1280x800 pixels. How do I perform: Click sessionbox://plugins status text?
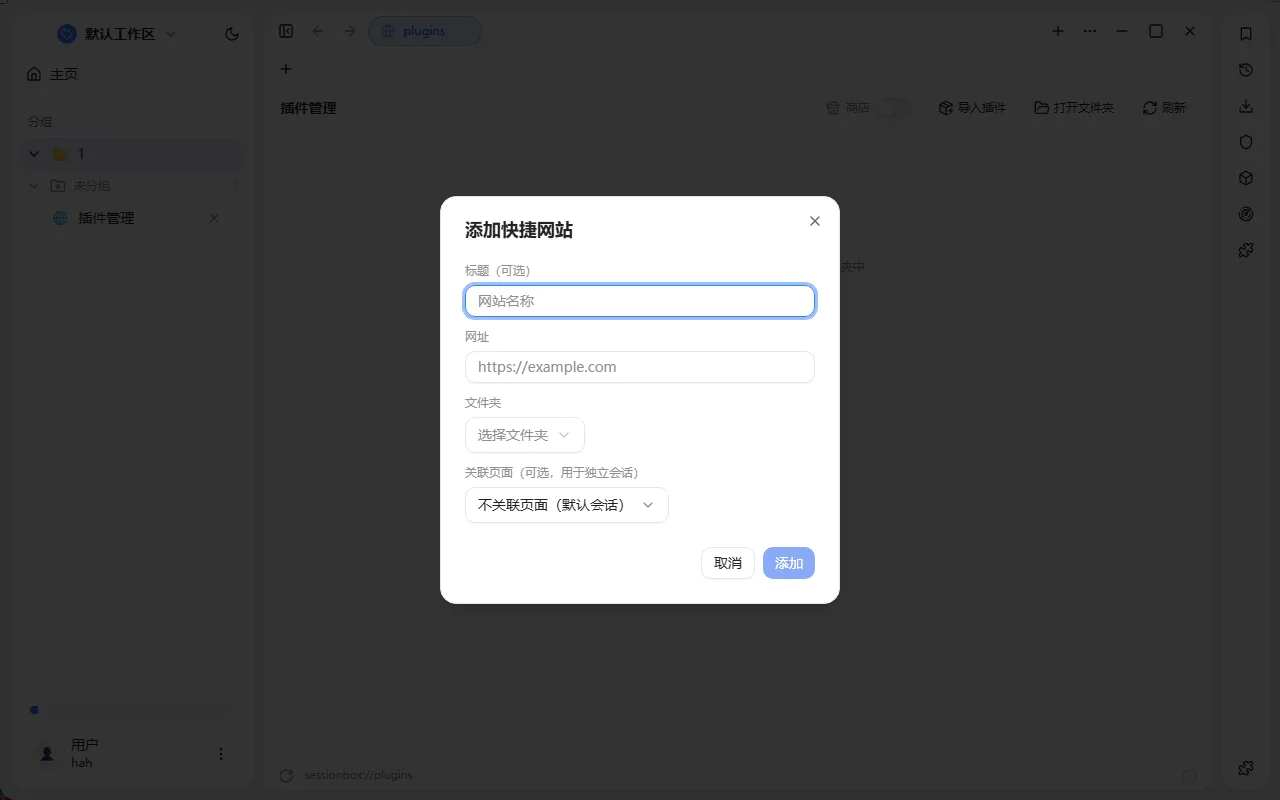tap(358, 775)
